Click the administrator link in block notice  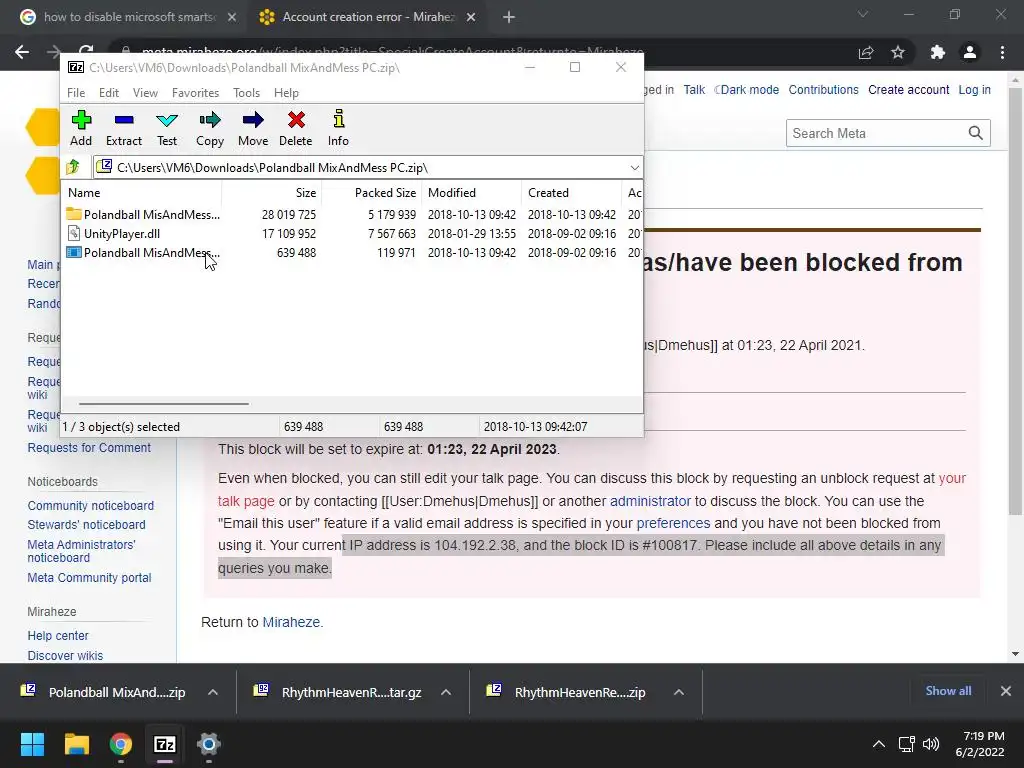pyautogui.click(x=650, y=501)
